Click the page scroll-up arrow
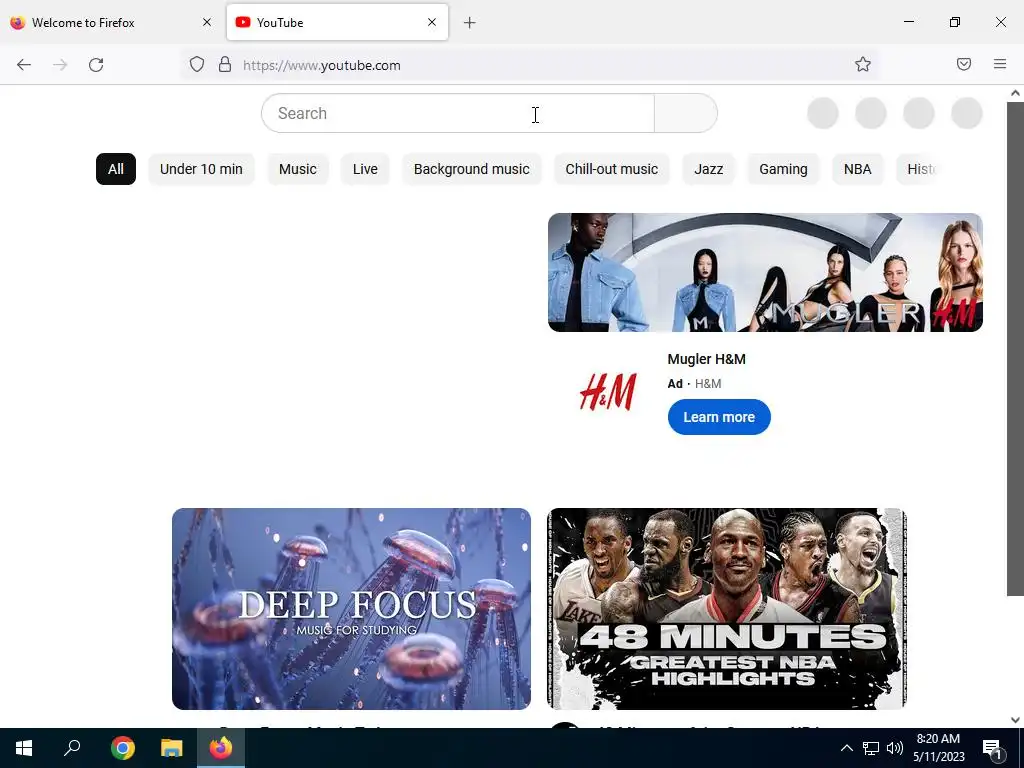This screenshot has width=1024, height=768. [x=1015, y=93]
